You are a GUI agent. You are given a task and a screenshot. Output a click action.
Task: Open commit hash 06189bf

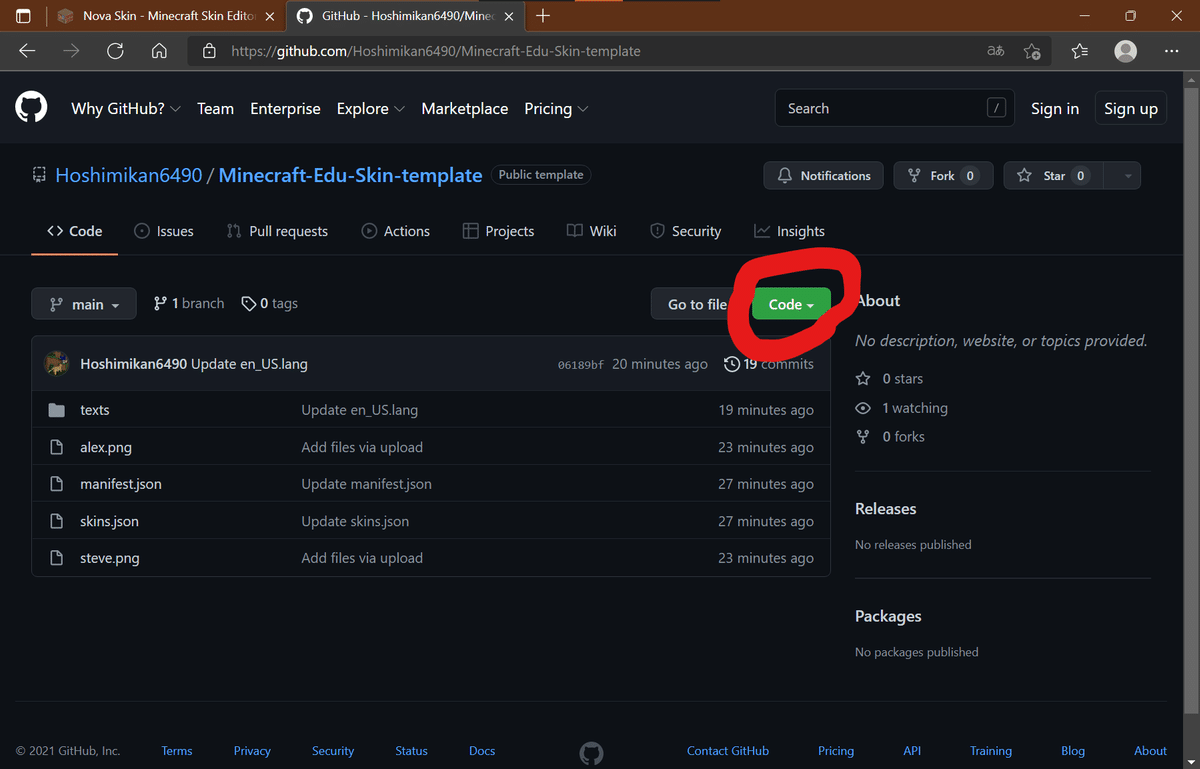[581, 365]
